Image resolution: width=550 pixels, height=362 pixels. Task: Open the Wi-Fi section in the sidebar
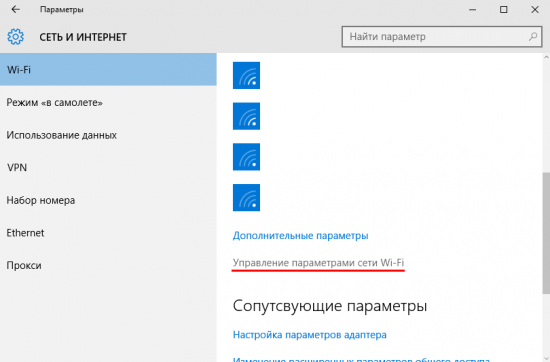click(108, 69)
